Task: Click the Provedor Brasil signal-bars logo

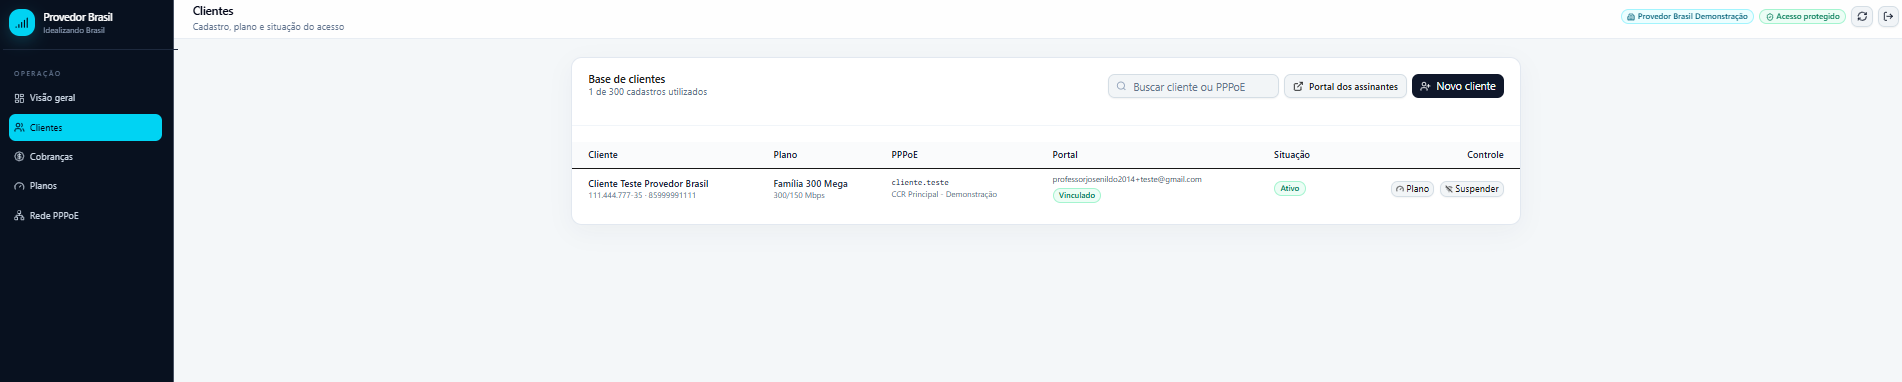Action: pyautogui.click(x=22, y=22)
